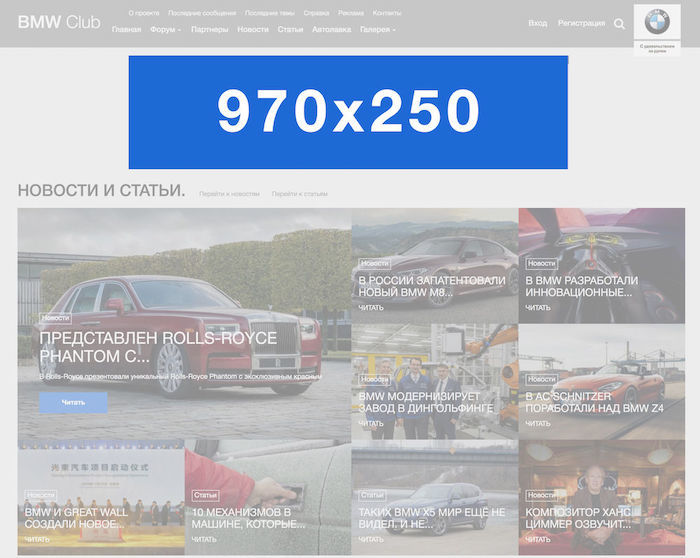This screenshot has width=700, height=558.
Task: Click Статьи tag on 10 механизмов card
Action: tap(206, 496)
